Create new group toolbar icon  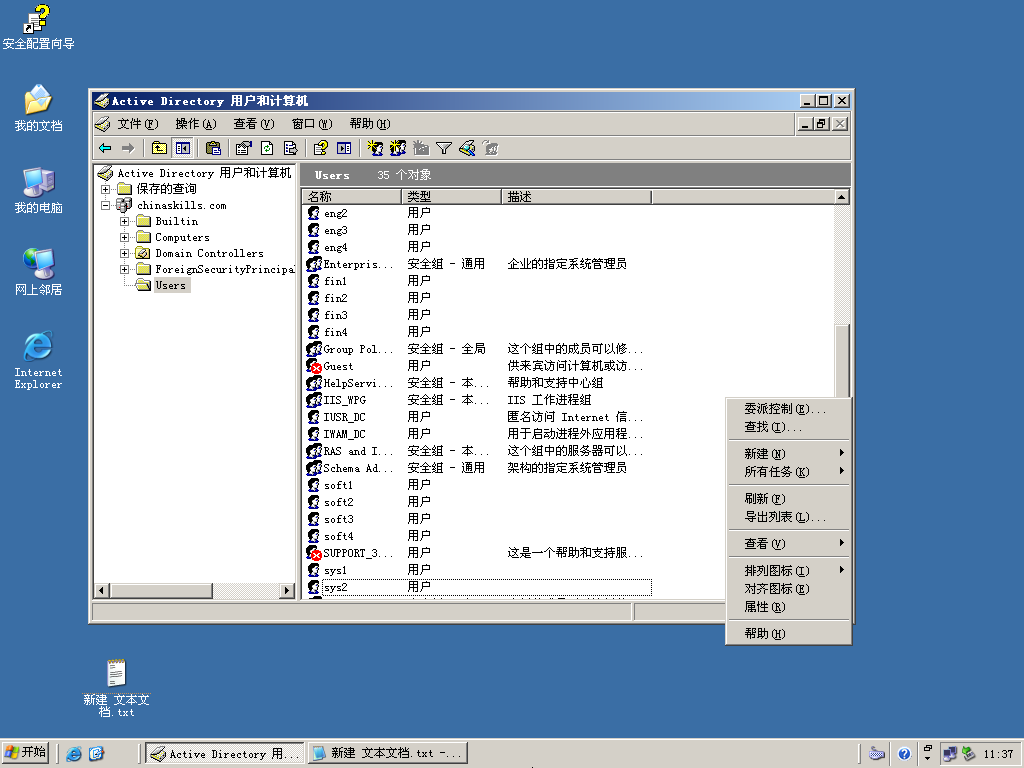398,148
